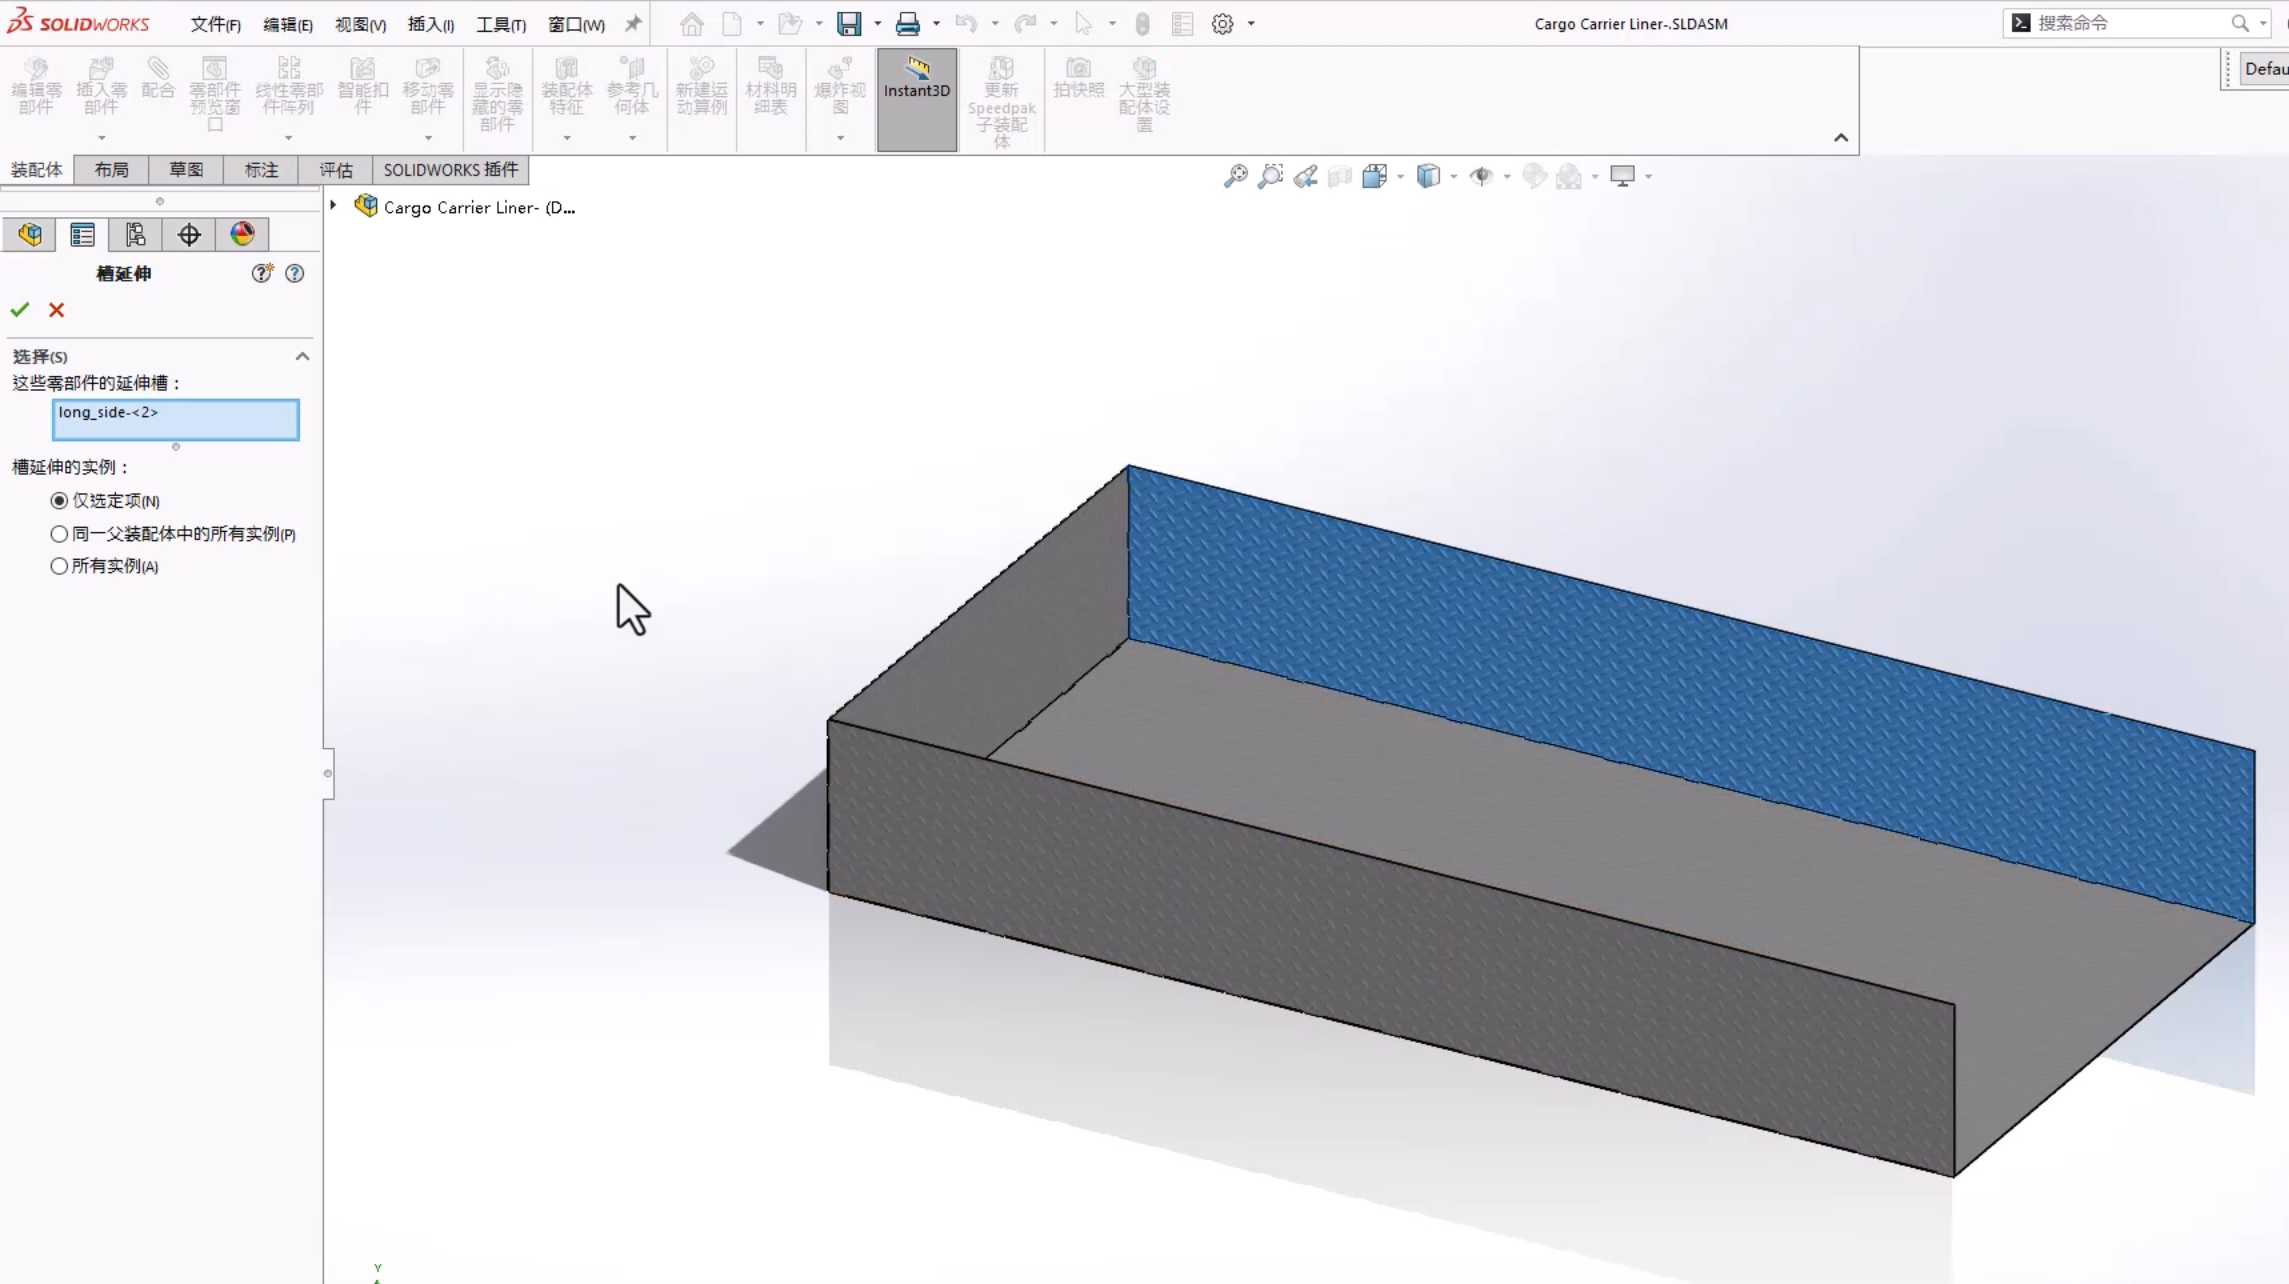The width and height of the screenshot is (2289, 1284).
Task: Click the Section View icon
Action: tap(1340, 177)
